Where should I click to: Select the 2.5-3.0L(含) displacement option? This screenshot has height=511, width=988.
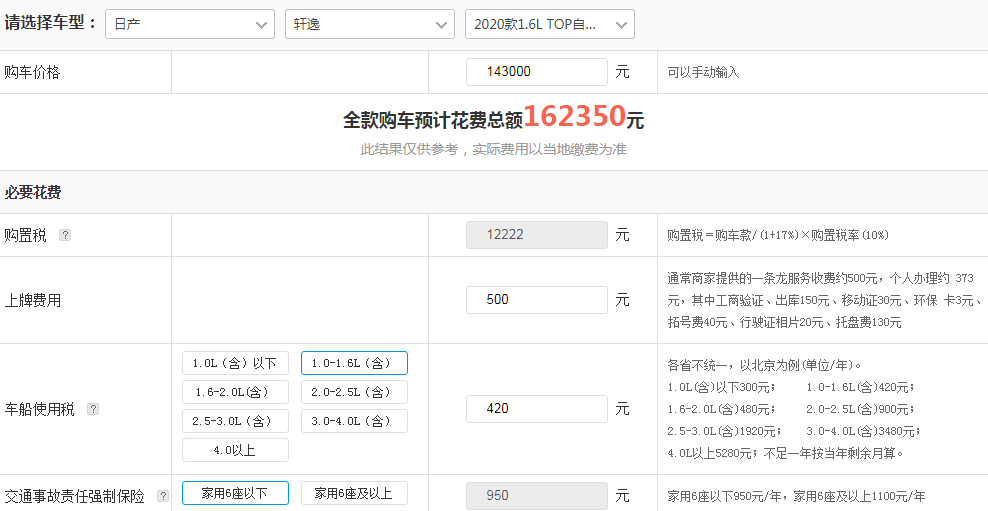pos(236,421)
